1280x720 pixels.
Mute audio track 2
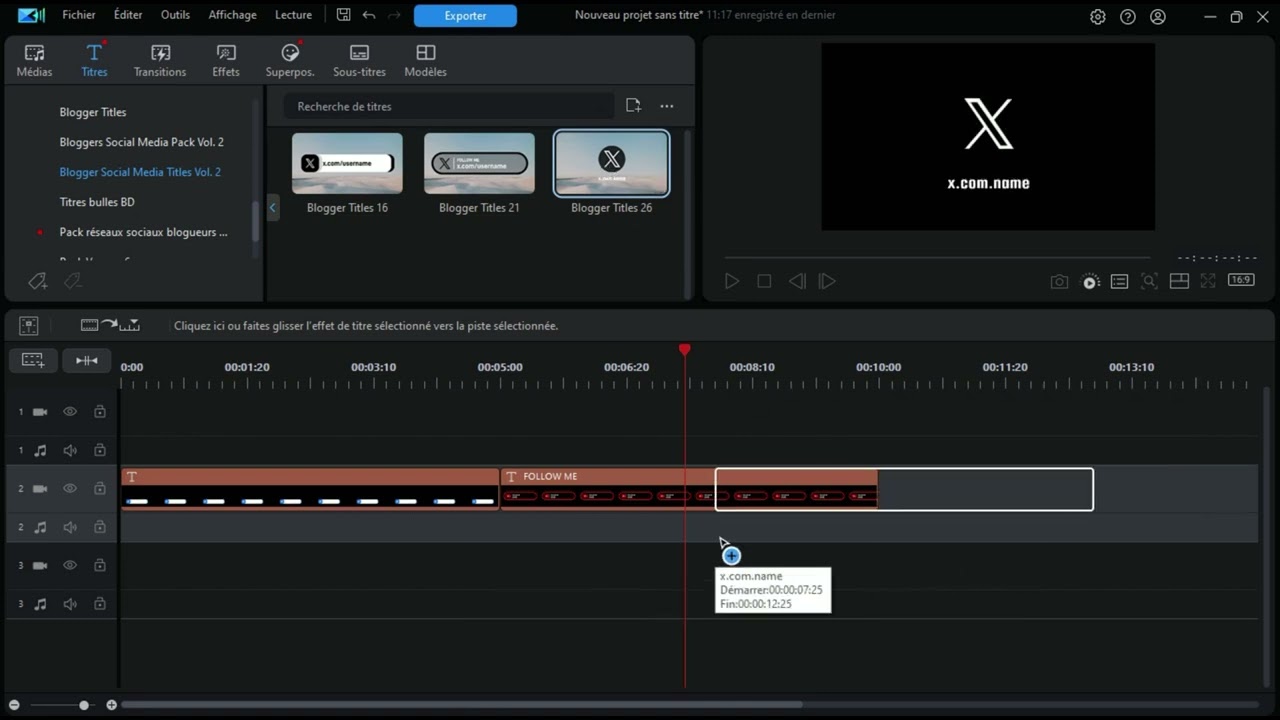70,527
